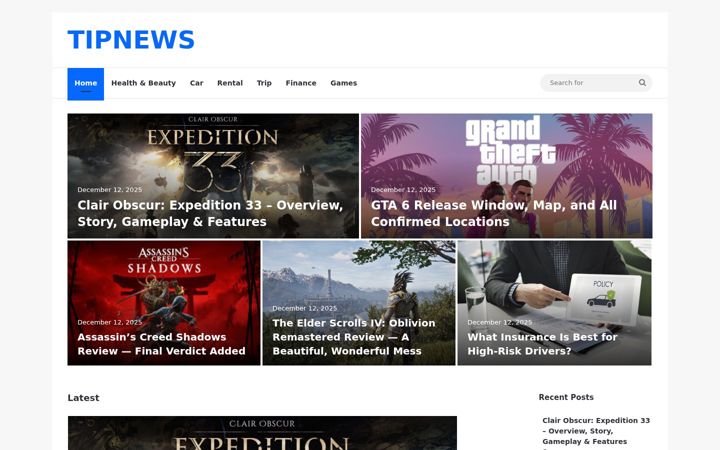The image size is (720, 450).
Task: Click the date on Oblivion Remastered card
Action: [304, 309]
